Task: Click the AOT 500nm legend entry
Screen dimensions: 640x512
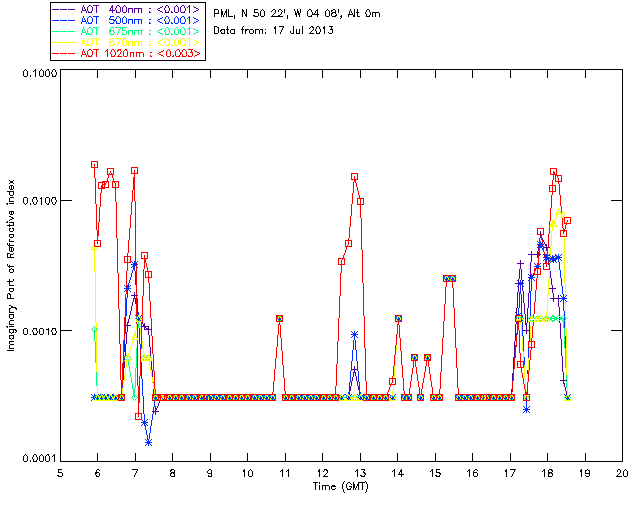Action: [x=127, y=20]
